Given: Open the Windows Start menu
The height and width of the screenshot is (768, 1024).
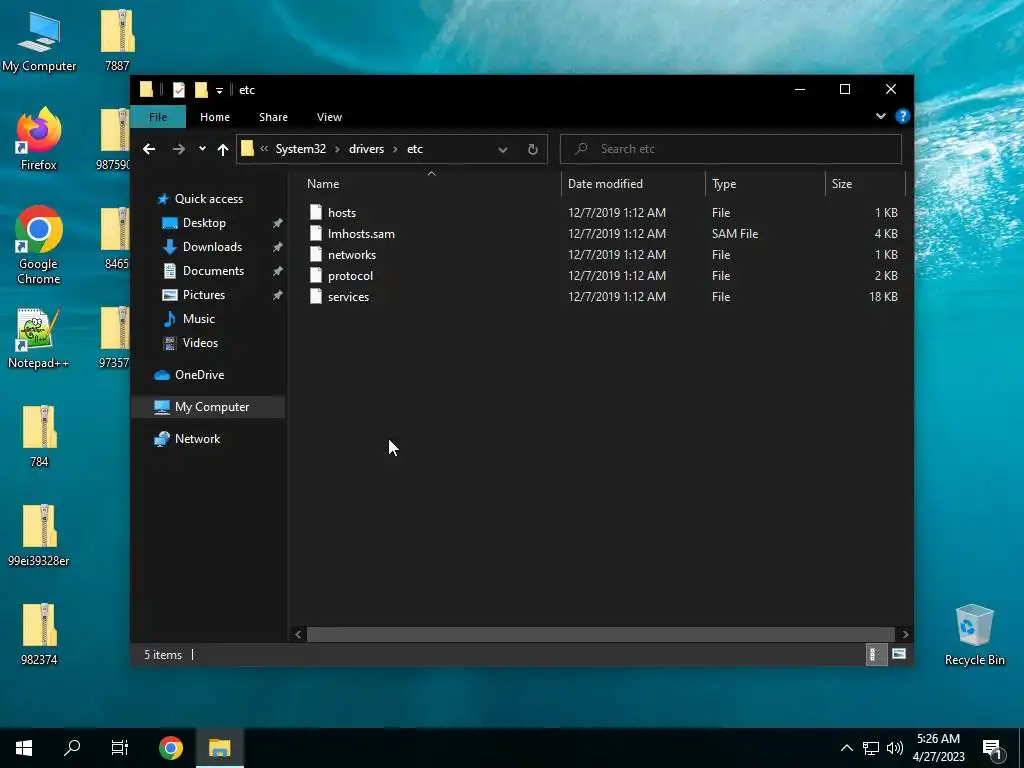Looking at the screenshot, I should pos(24,748).
